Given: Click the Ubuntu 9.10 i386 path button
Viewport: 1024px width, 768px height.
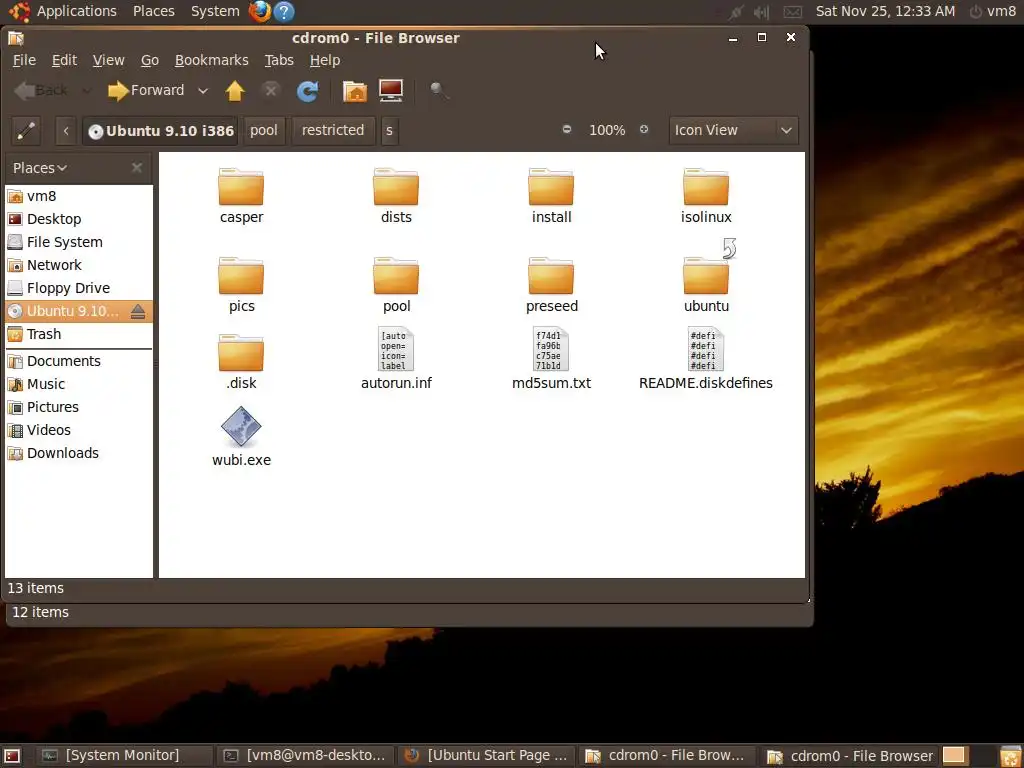Looking at the screenshot, I should (161, 131).
